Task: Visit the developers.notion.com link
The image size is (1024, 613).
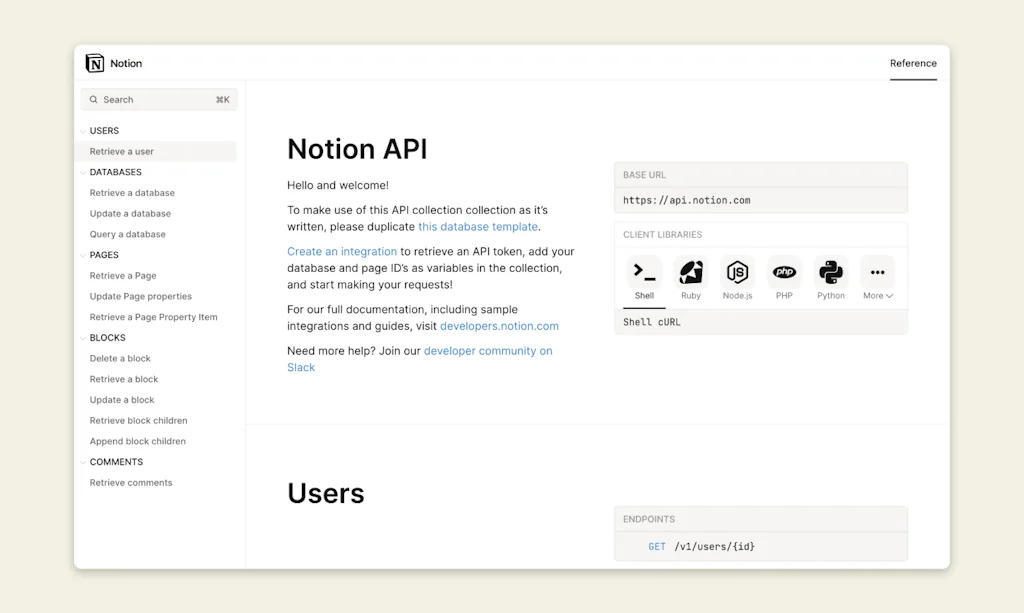Action: coord(499,325)
